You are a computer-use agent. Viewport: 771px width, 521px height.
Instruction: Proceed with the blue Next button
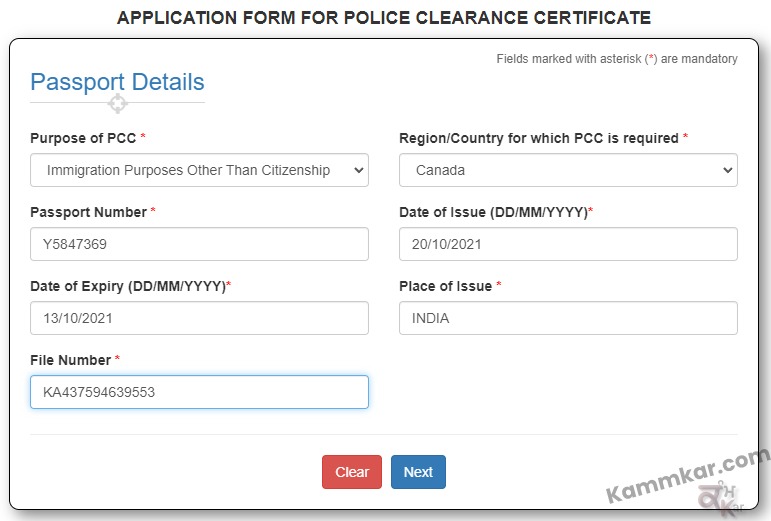click(418, 472)
